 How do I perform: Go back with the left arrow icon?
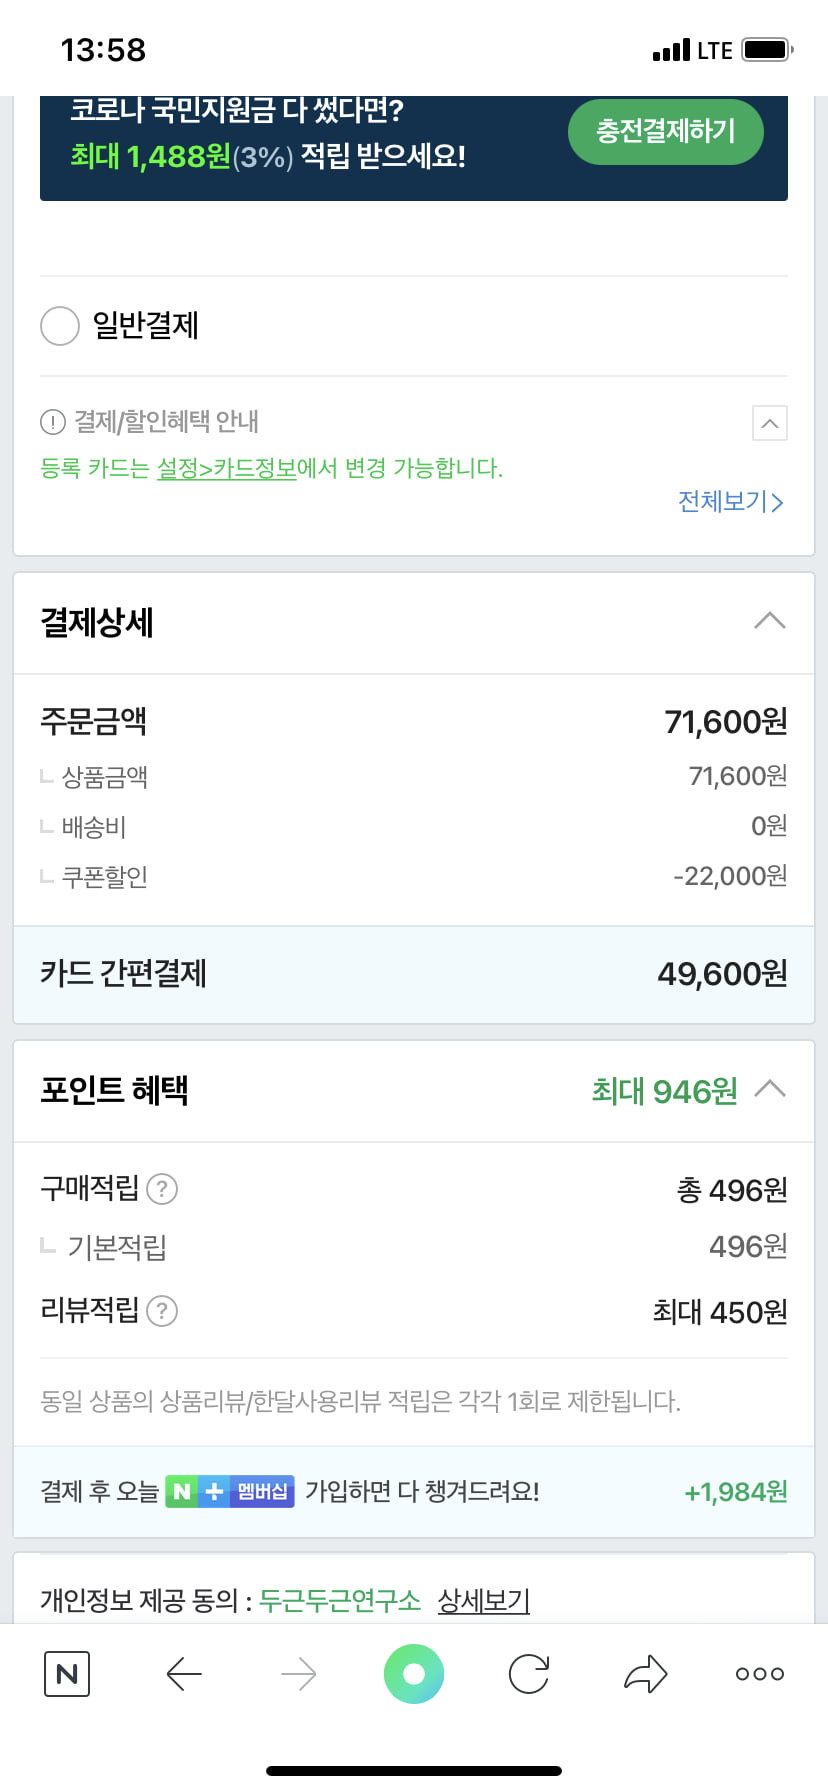pos(184,1673)
